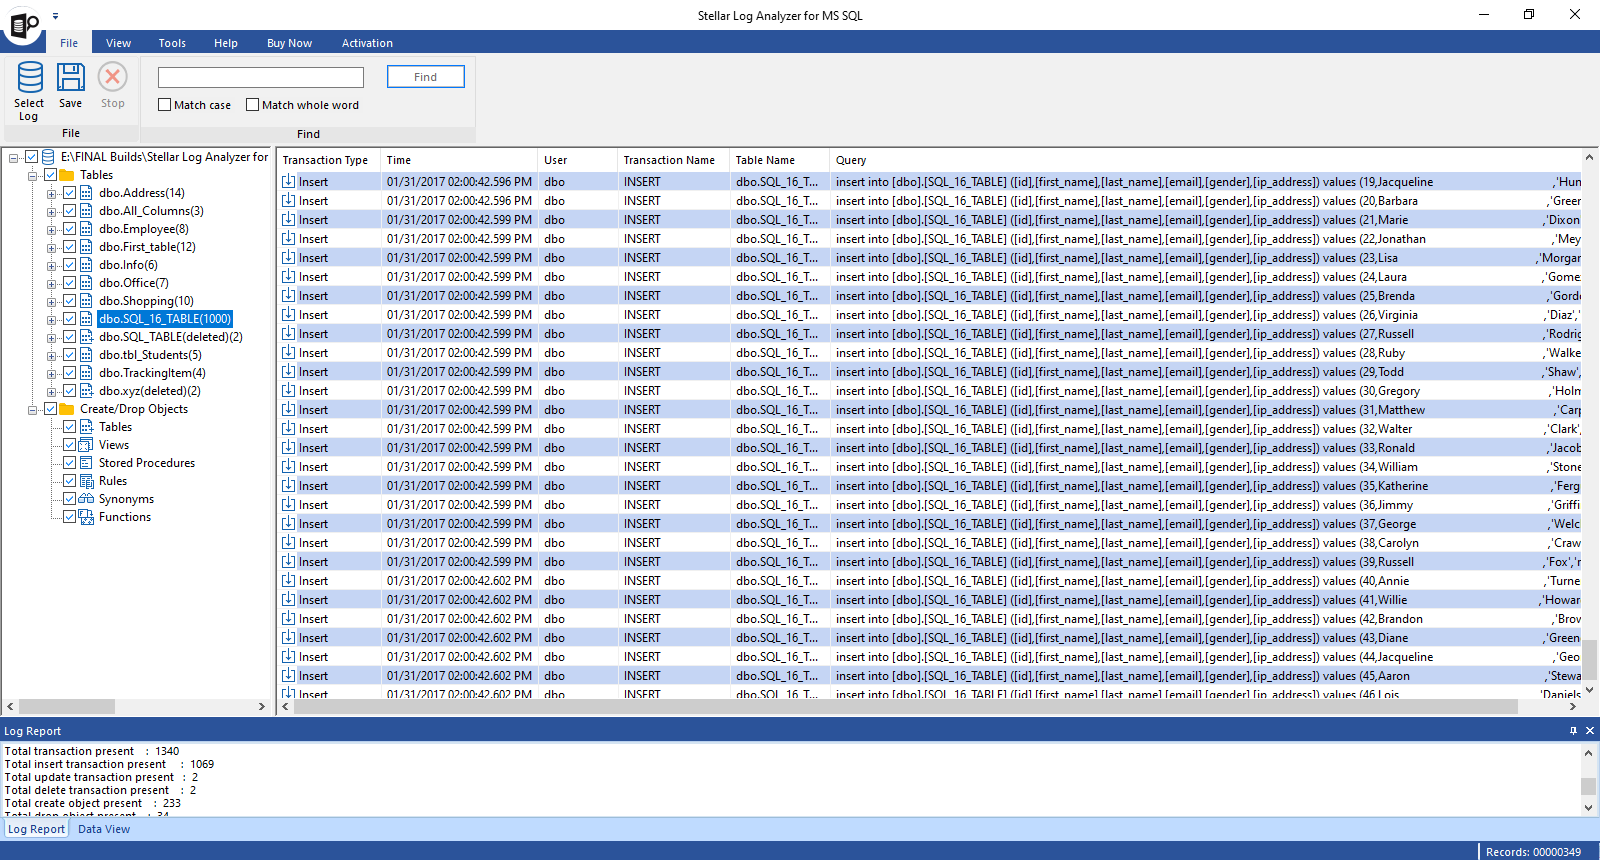Expand the dbo.SQL_TABLE(deleted)(2) node
The image size is (1600, 860).
pyautogui.click(x=52, y=337)
